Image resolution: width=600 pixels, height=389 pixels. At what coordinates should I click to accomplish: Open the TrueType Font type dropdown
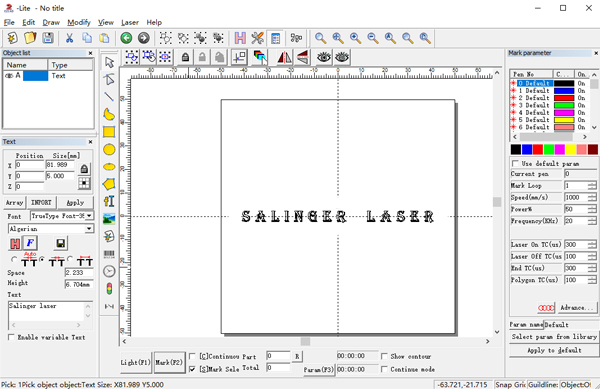pos(89,216)
